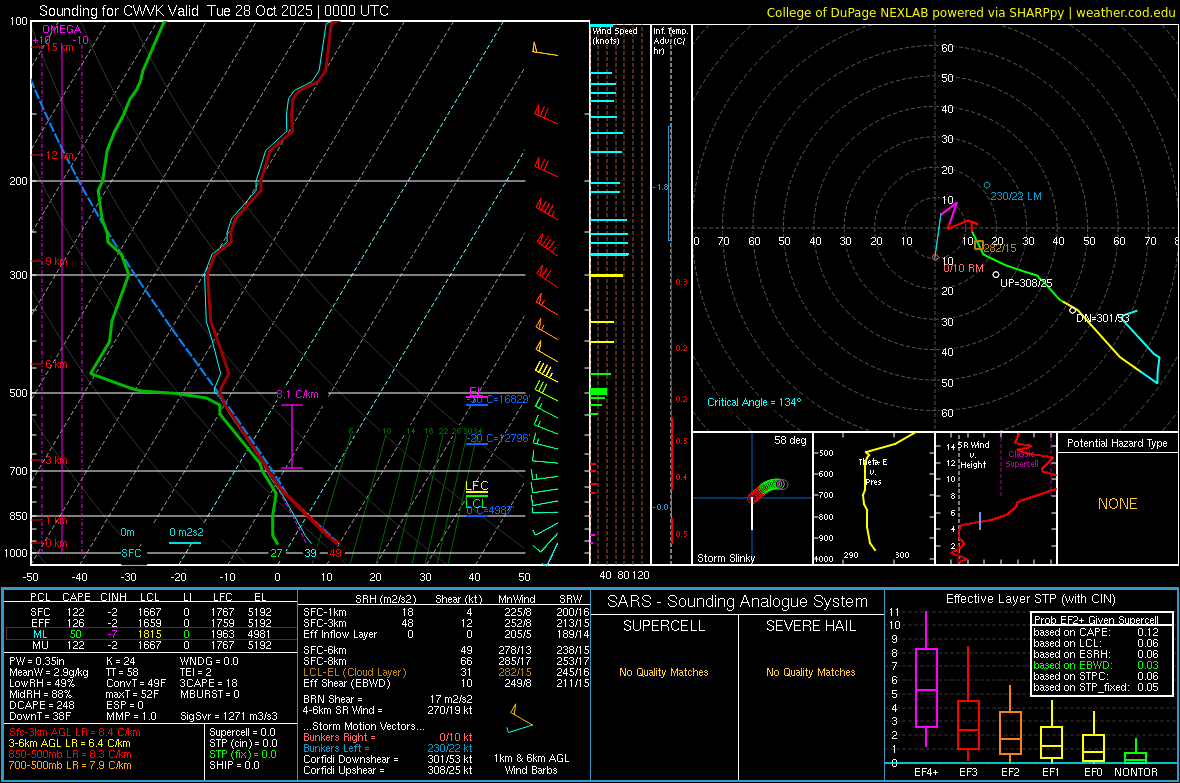Image resolution: width=1180 pixels, height=783 pixels.
Task: Click the SigSvr = 1271 m3/s3 value
Action: point(229,716)
